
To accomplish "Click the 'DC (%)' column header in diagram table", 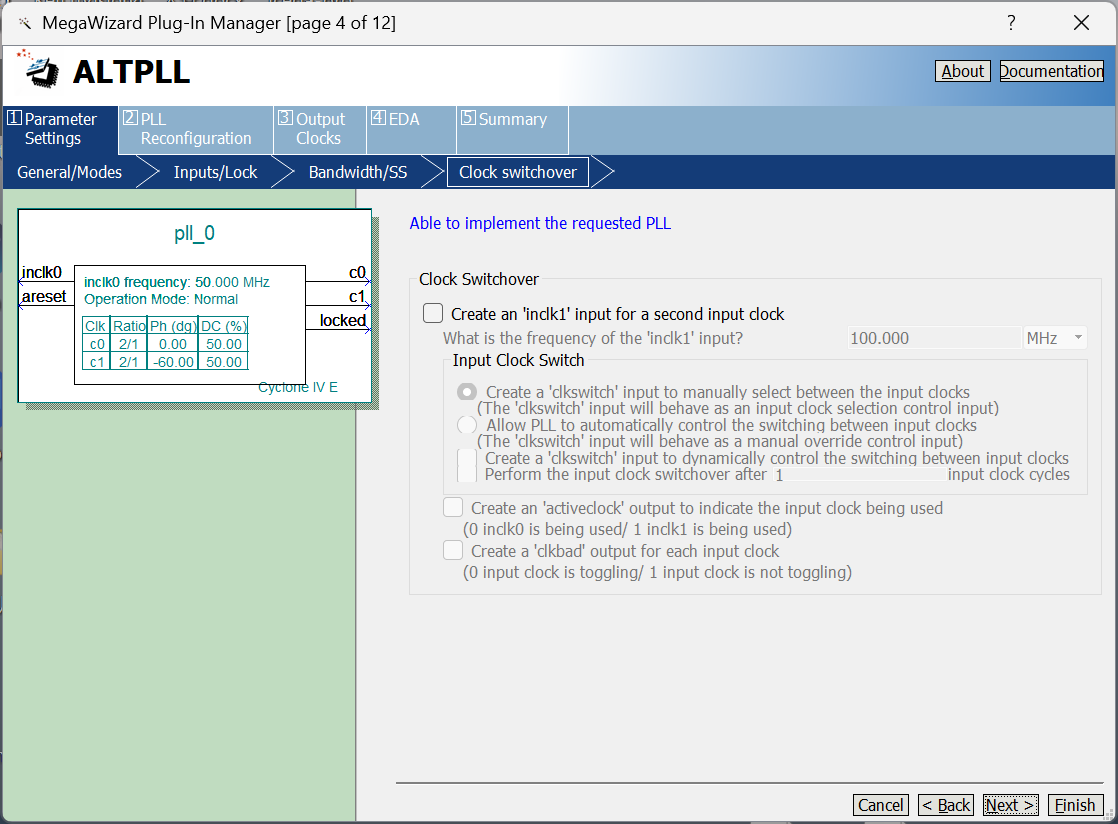I will click(x=223, y=326).
